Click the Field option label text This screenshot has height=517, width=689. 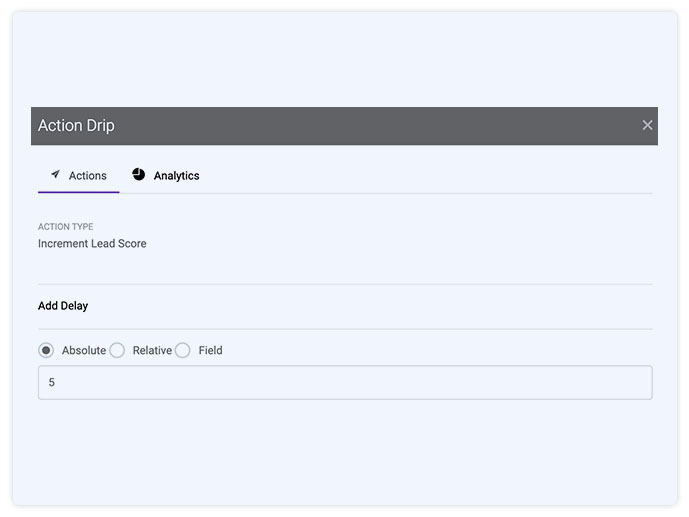210,351
